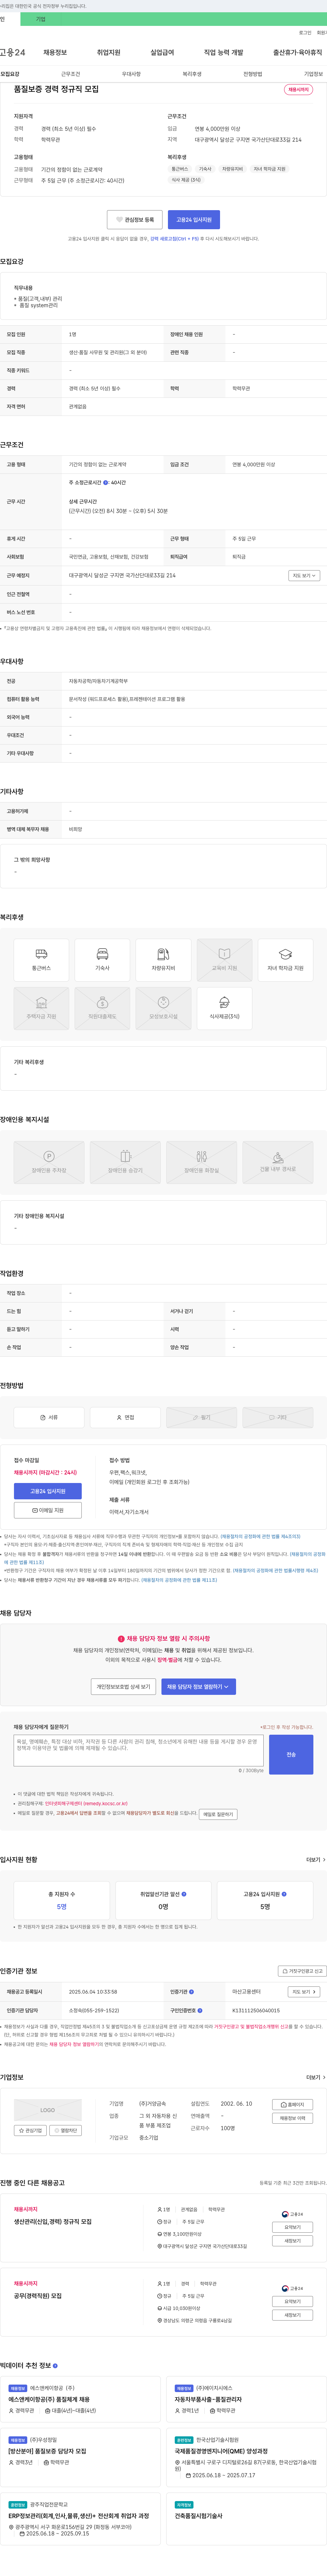Open the 채용정보 menu
Image resolution: width=327 pixels, height=2576 pixels.
[55, 52]
